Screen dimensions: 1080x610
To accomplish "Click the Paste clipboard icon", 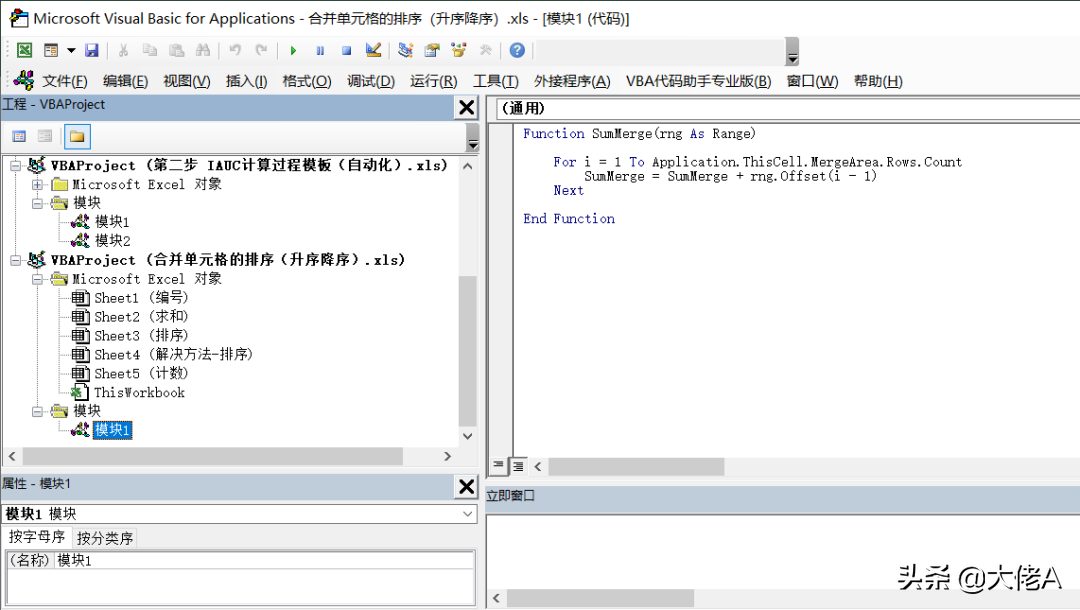I will click(x=176, y=50).
